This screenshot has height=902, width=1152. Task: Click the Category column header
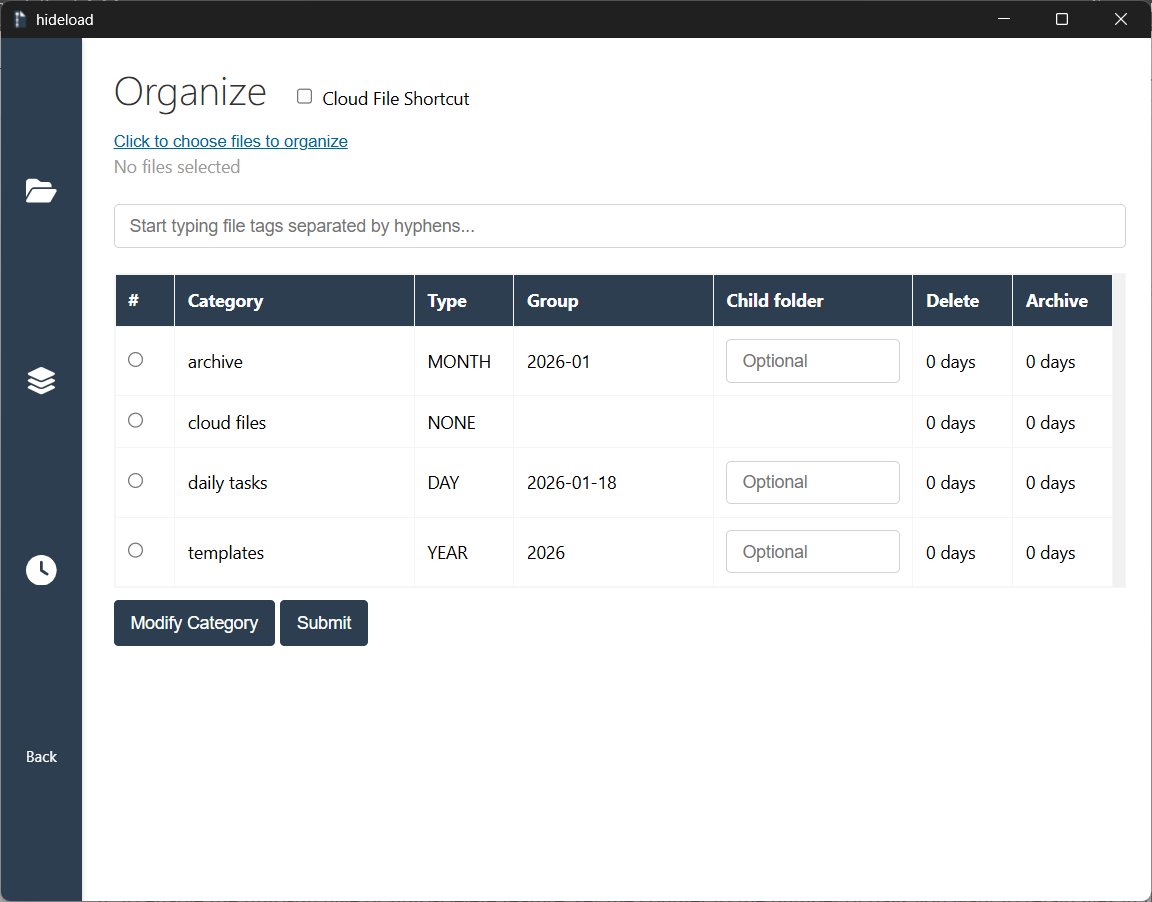pyautogui.click(x=225, y=300)
